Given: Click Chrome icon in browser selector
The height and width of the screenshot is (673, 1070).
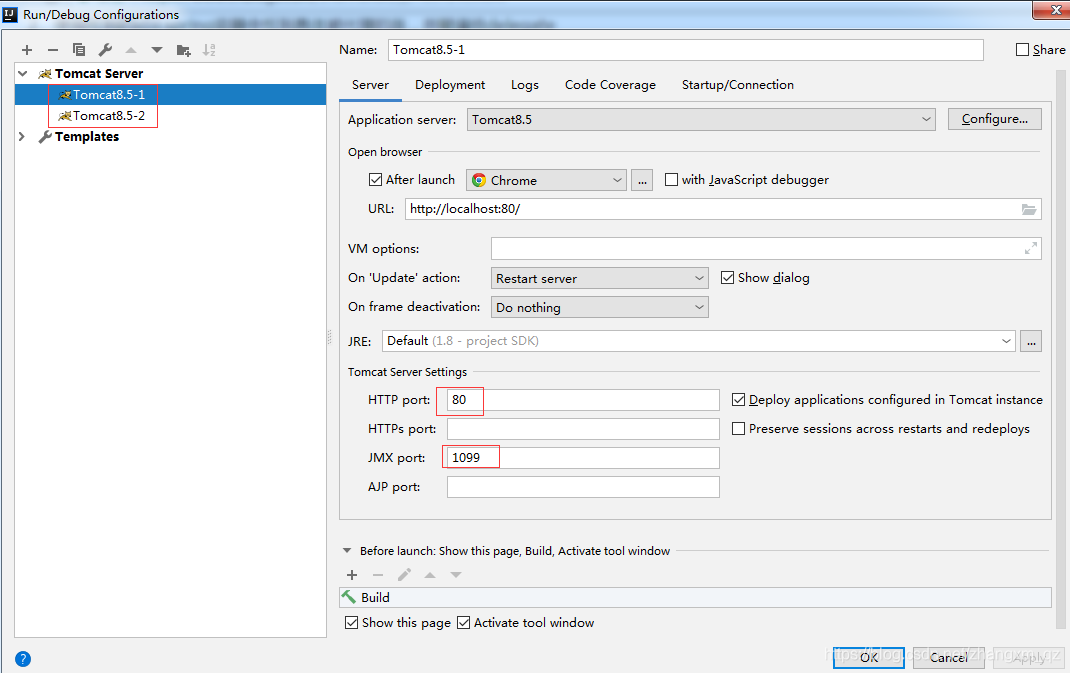Looking at the screenshot, I should click(x=479, y=180).
